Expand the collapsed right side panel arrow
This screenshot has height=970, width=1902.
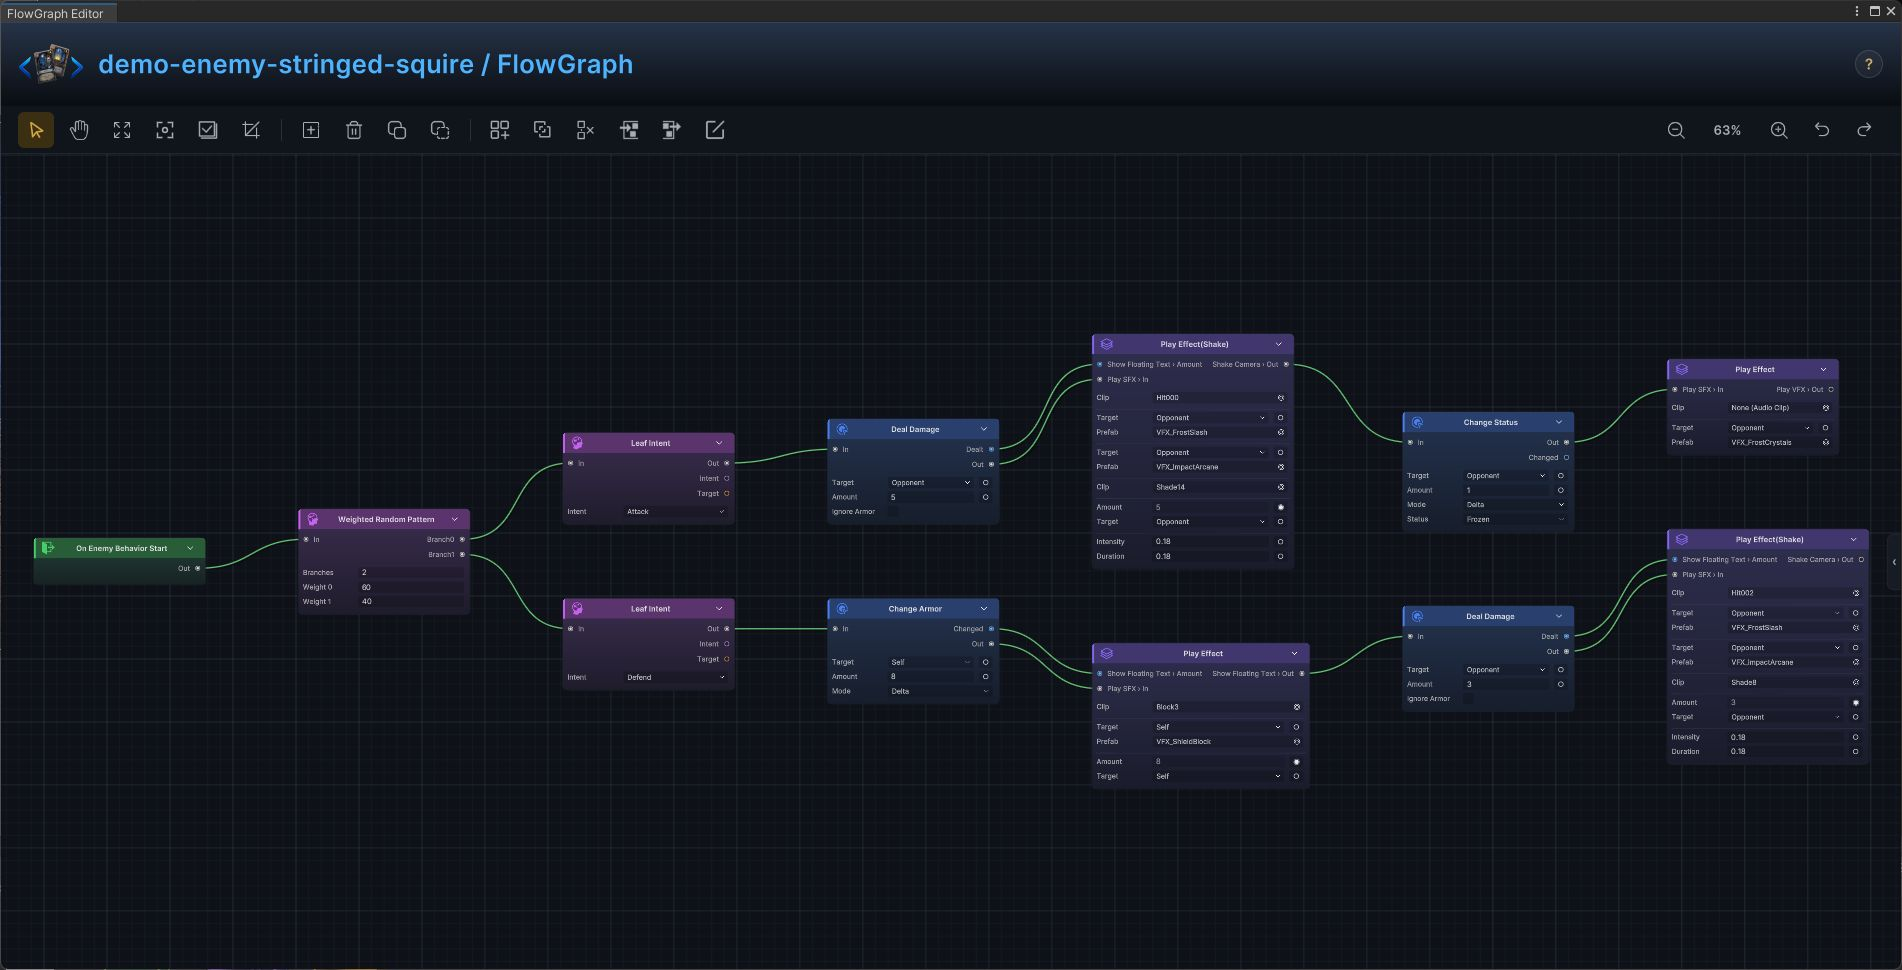pos(1894,562)
